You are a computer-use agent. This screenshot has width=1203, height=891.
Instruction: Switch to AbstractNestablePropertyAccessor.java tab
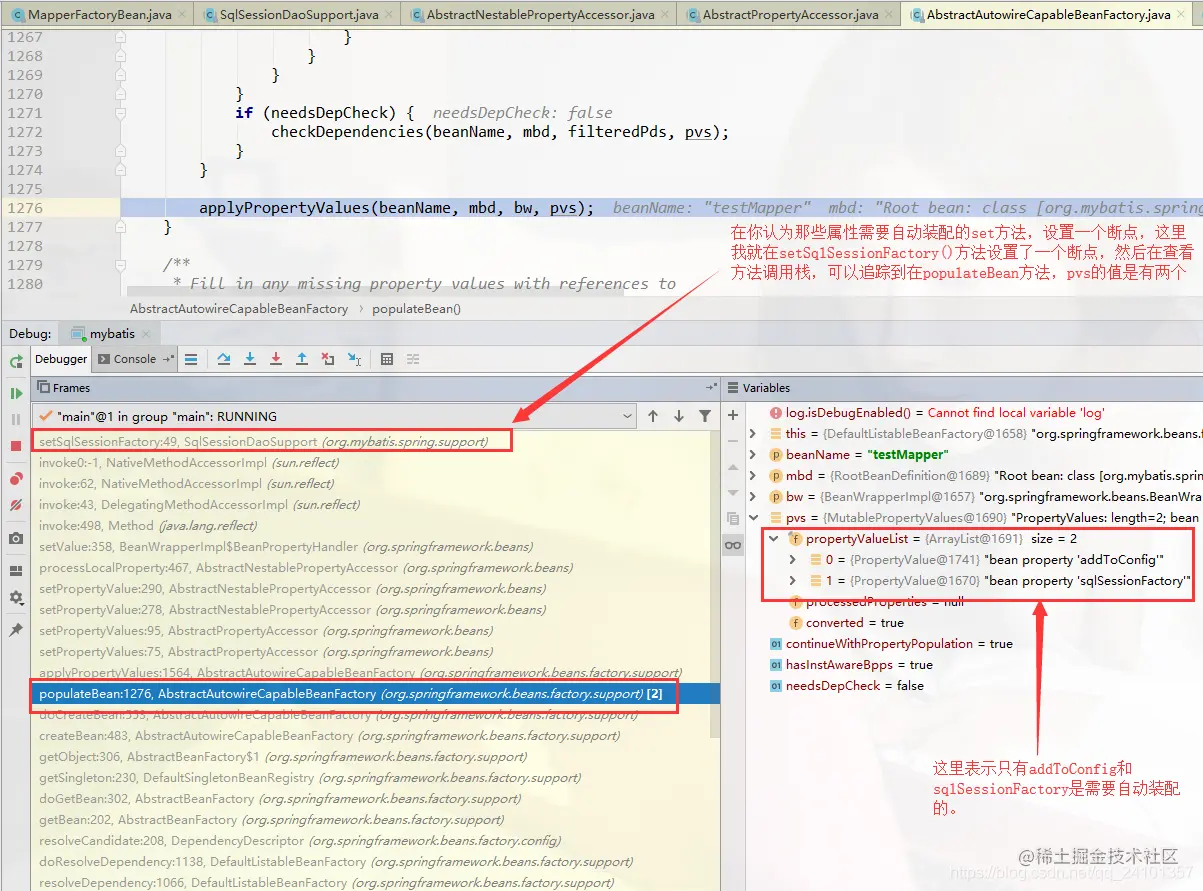pos(539,15)
